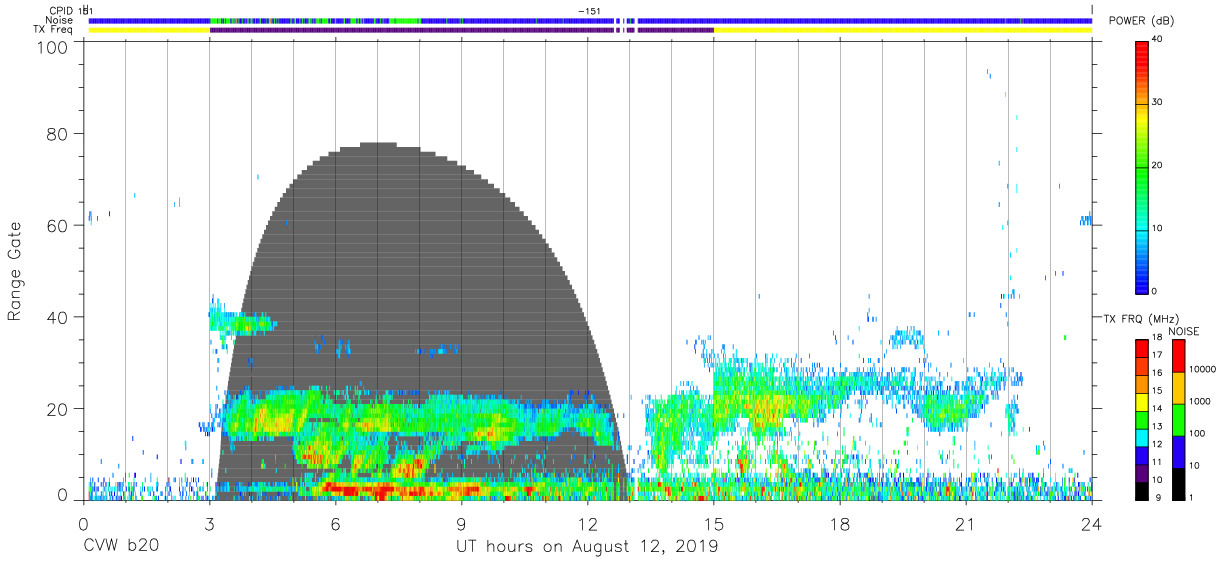Click the "30" tick on POWER color bar
1228x567 pixels.
(1157, 102)
